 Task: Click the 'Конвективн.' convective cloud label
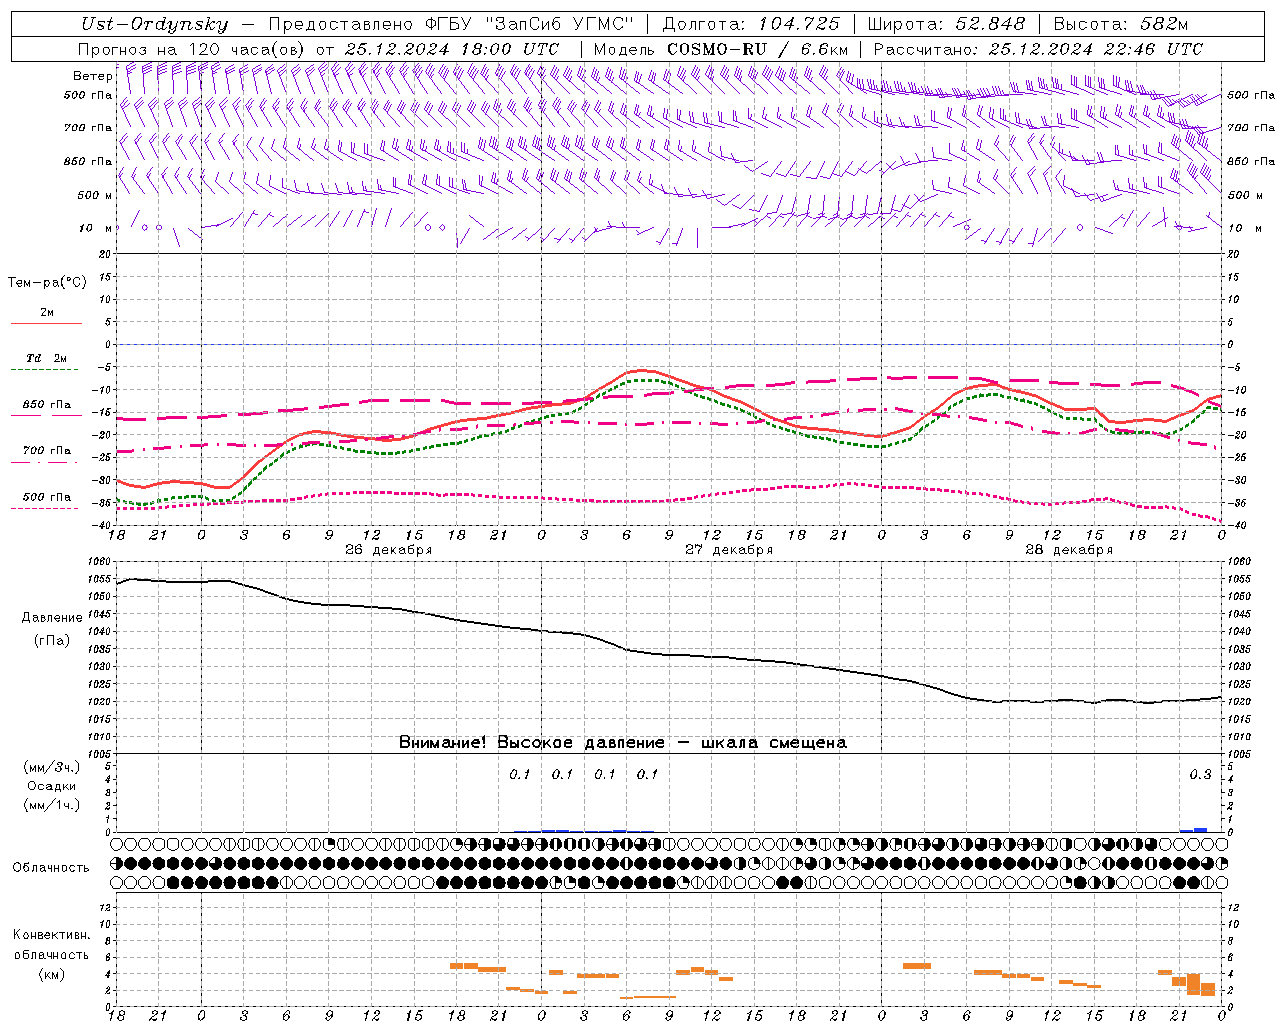[x=51, y=935]
